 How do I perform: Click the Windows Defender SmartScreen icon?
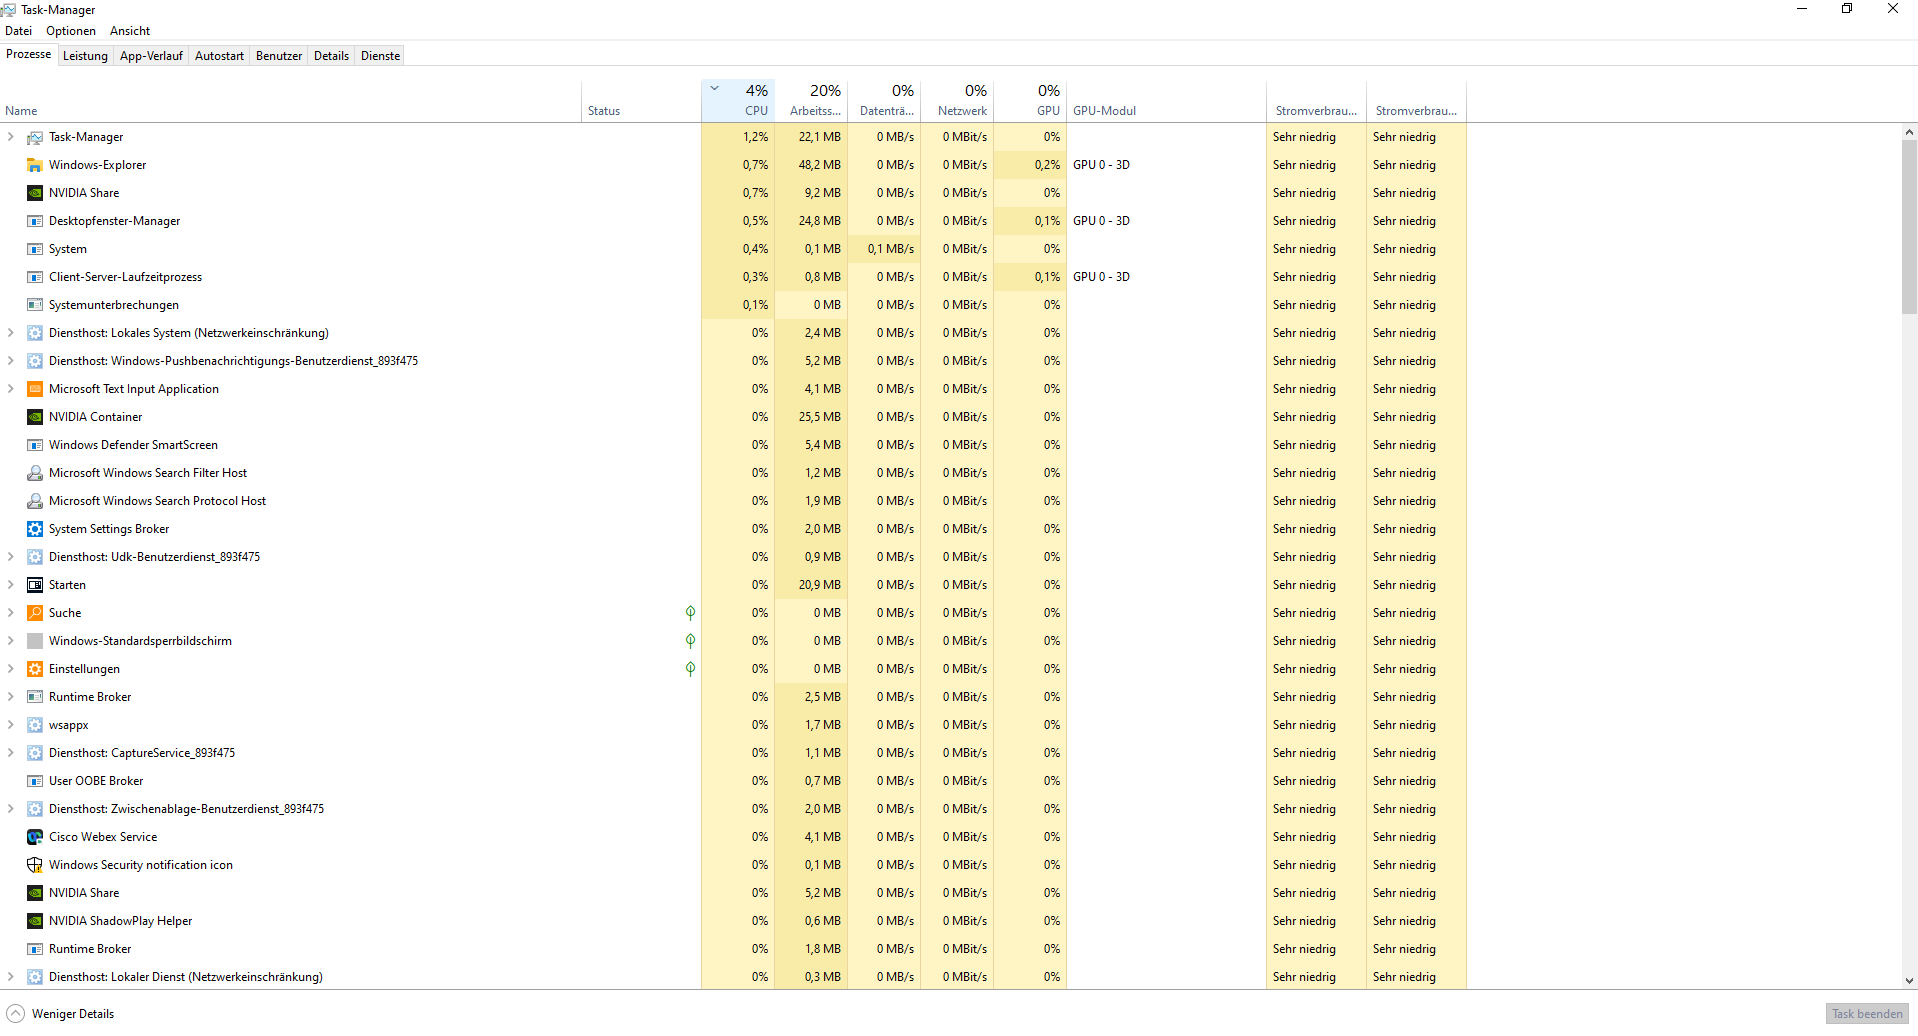click(35, 445)
